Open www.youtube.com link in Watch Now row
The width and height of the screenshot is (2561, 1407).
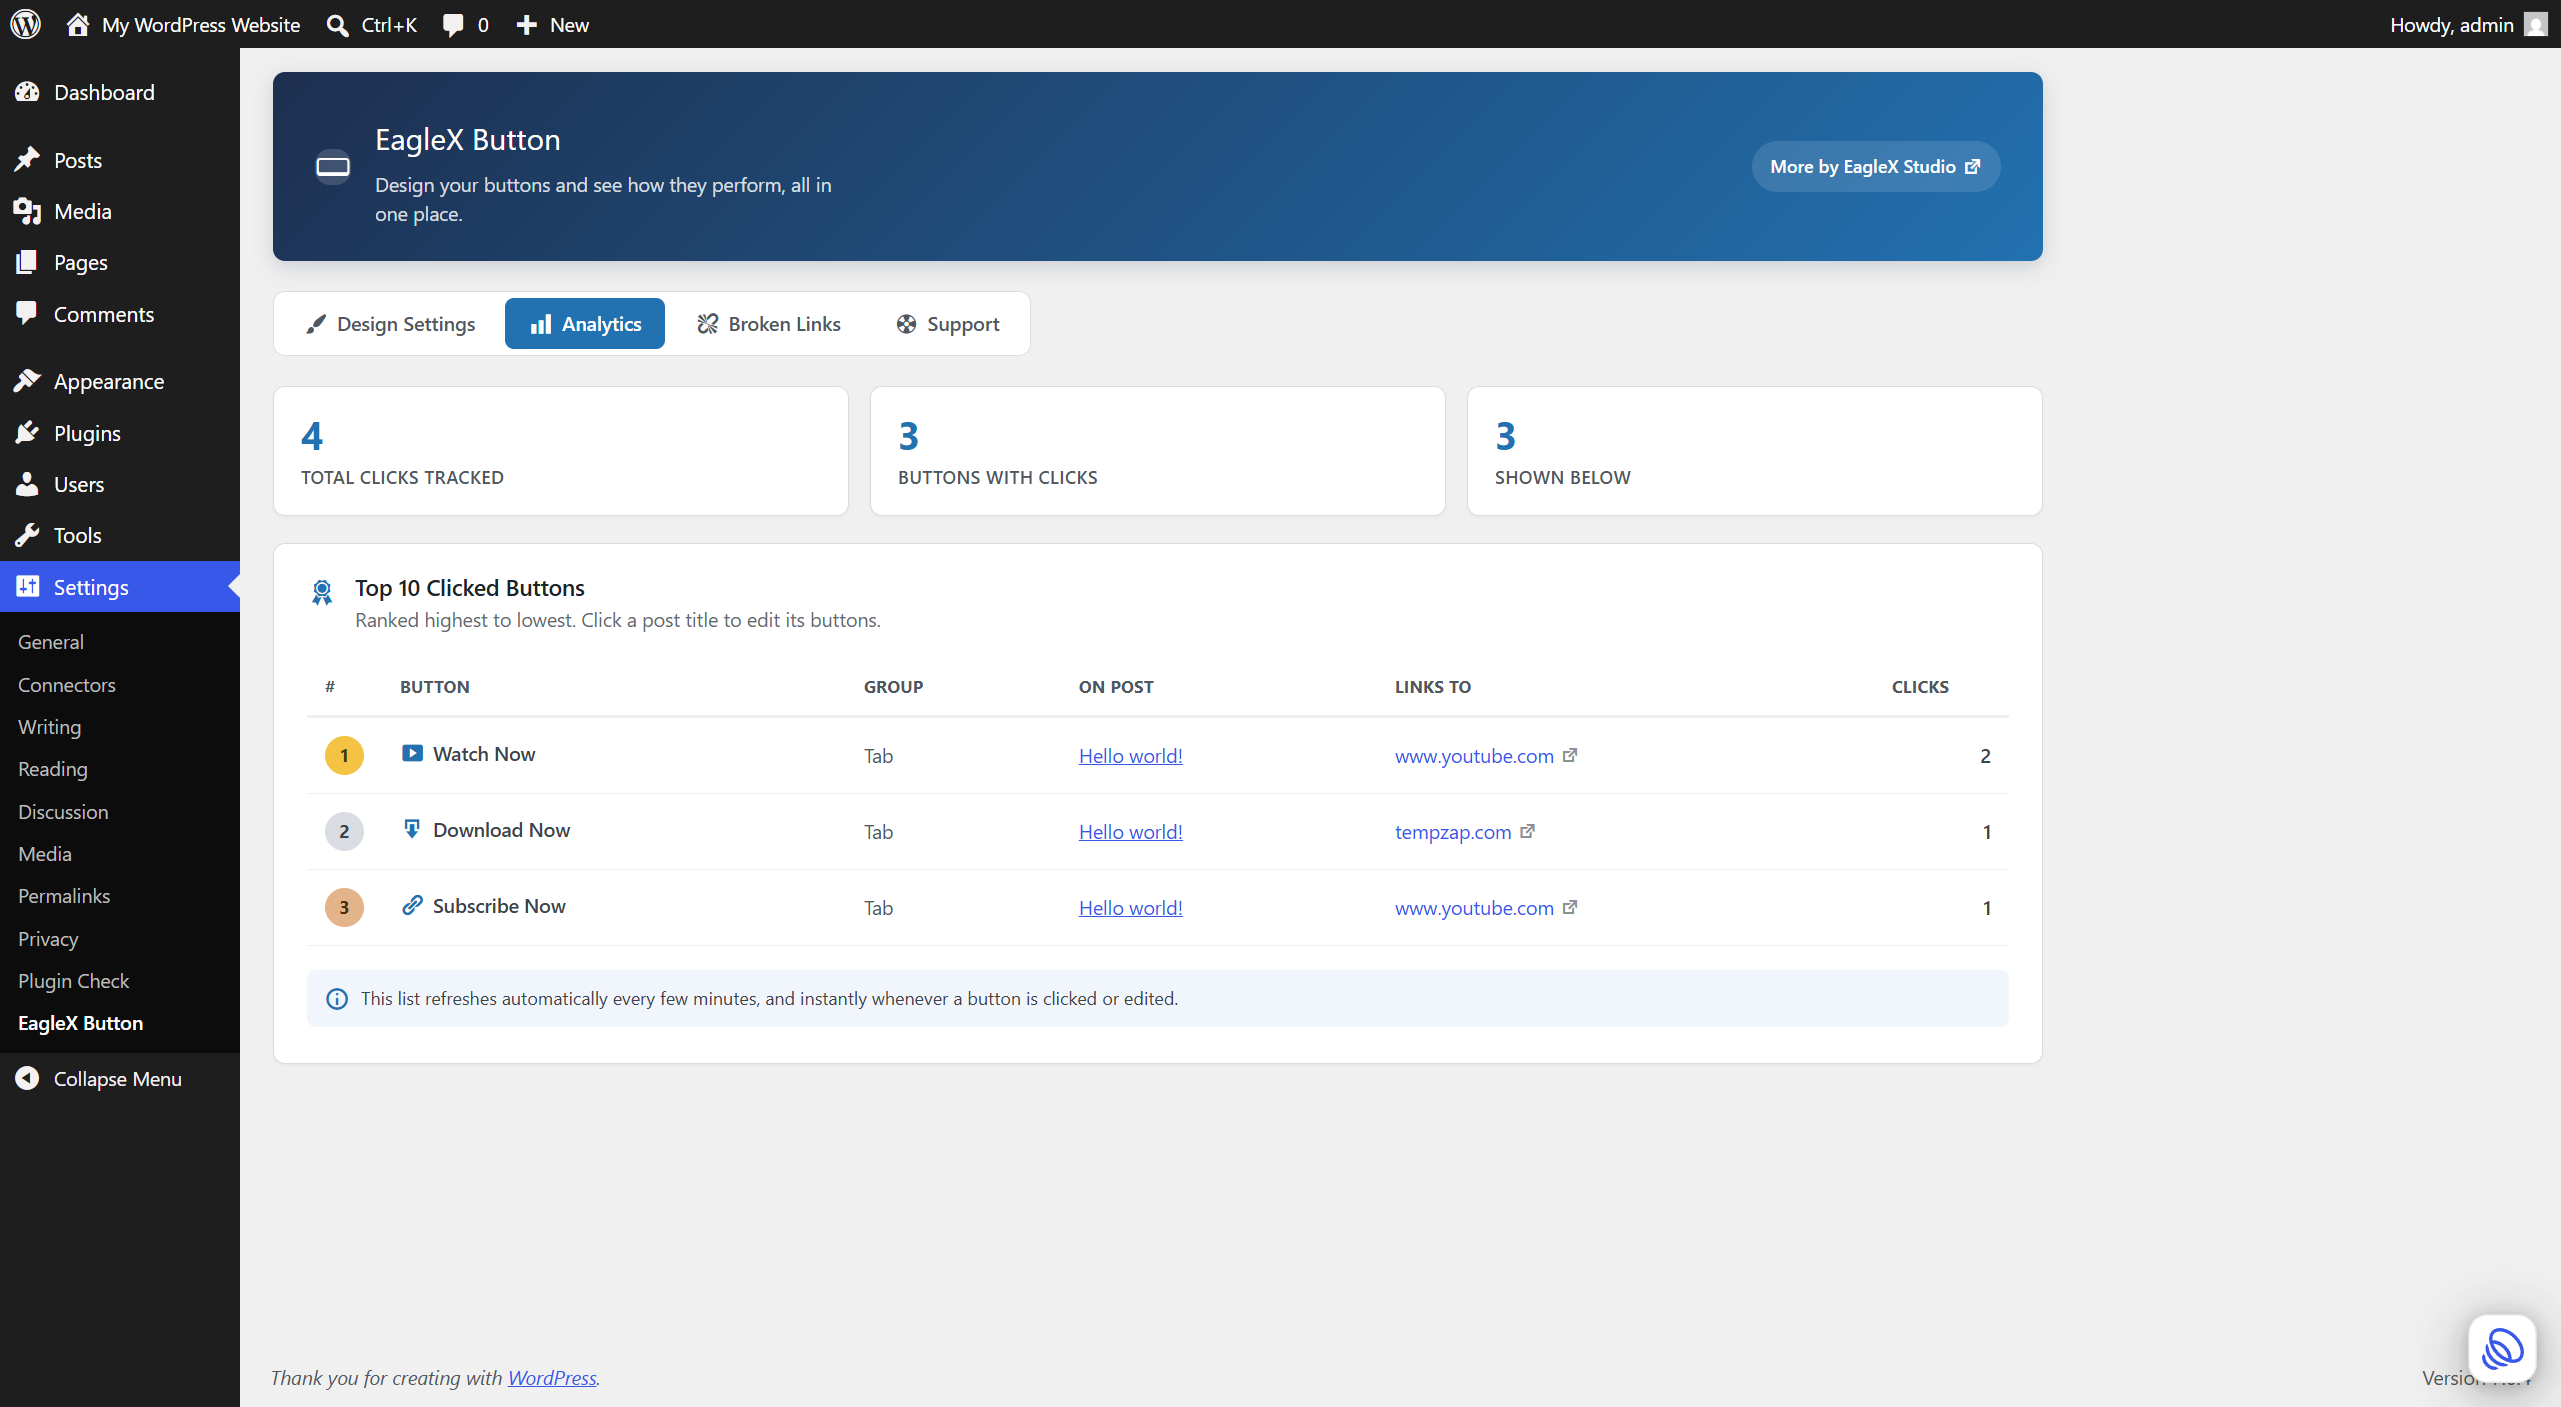pos(1474,756)
